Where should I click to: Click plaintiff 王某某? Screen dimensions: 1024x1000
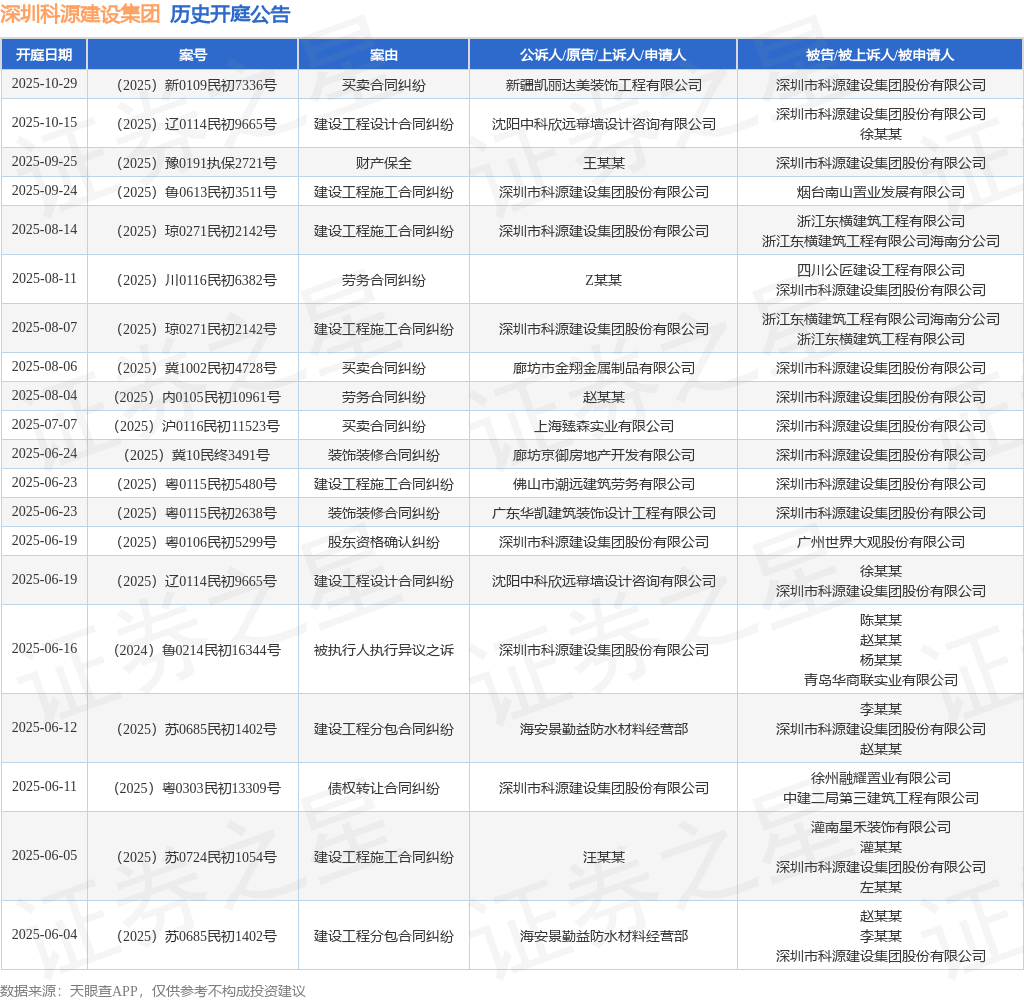point(603,163)
